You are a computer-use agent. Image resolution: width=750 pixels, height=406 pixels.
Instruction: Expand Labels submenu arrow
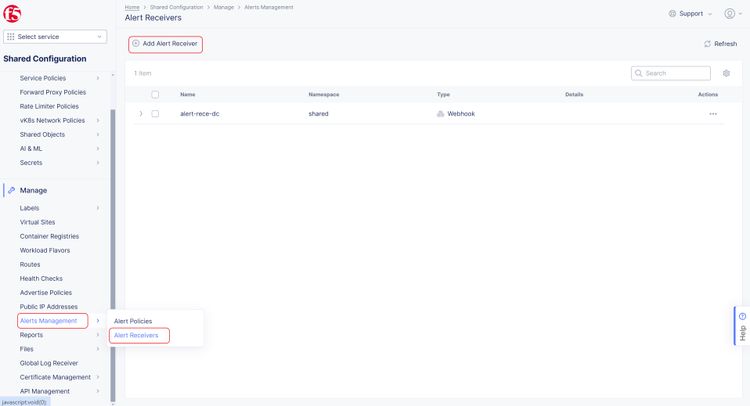pos(98,208)
